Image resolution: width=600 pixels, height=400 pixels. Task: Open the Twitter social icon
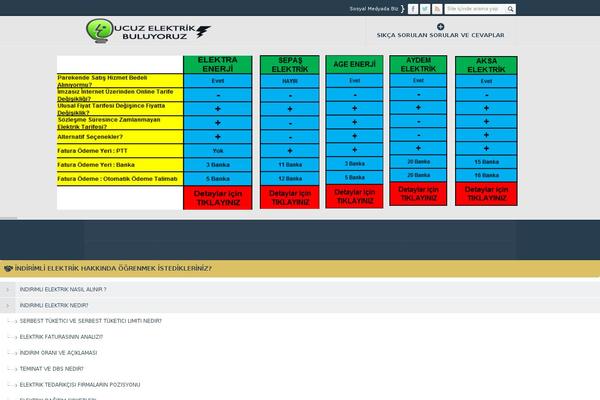425,9
